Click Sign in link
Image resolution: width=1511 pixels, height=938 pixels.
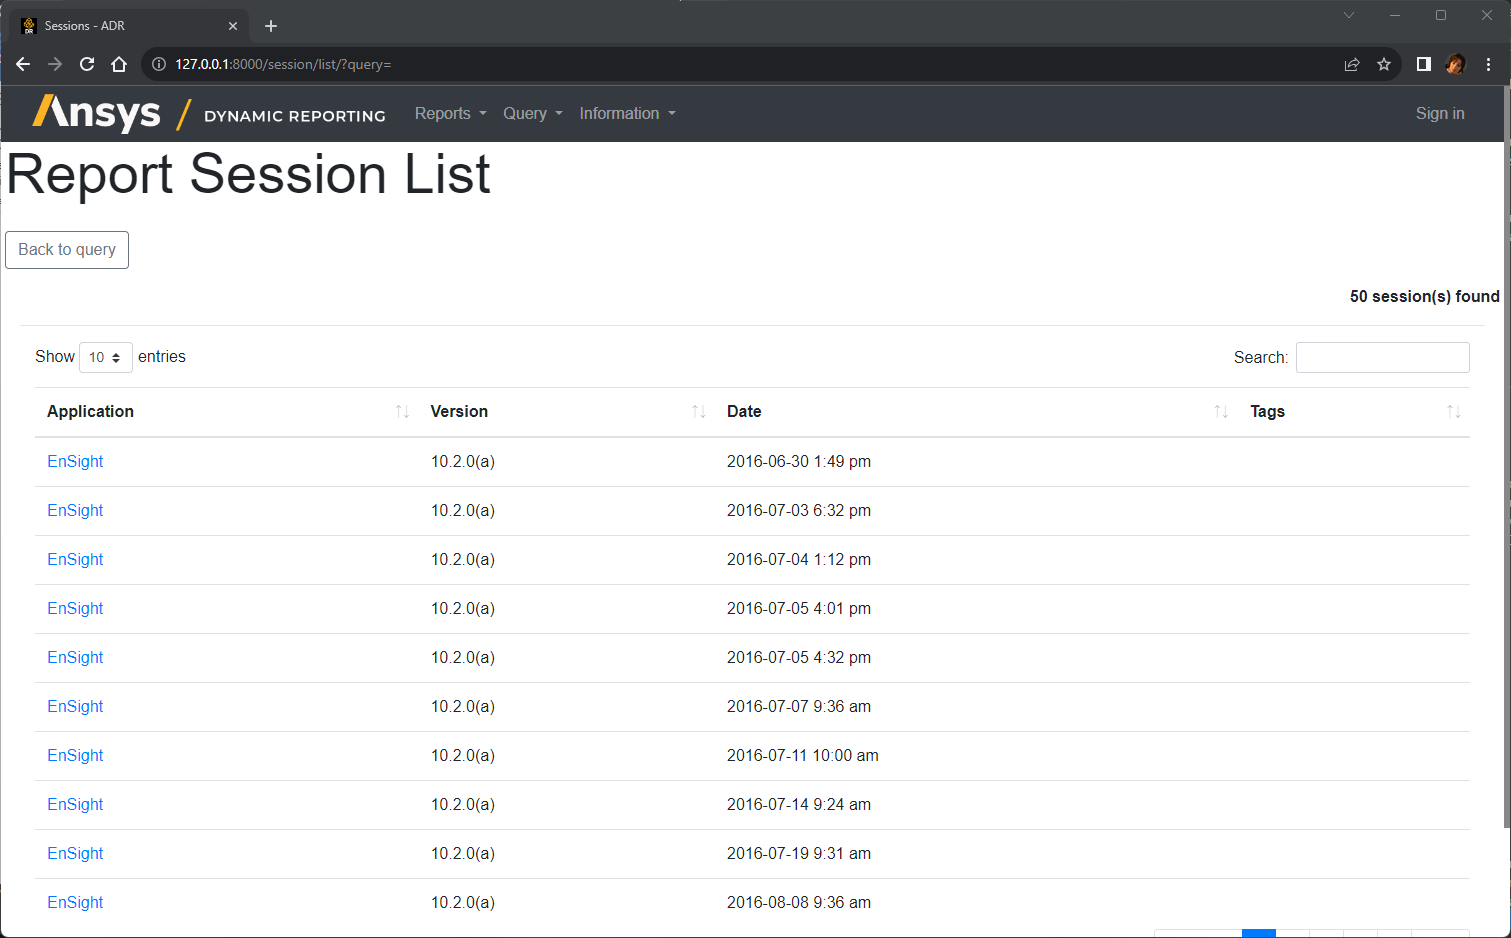[x=1440, y=114]
